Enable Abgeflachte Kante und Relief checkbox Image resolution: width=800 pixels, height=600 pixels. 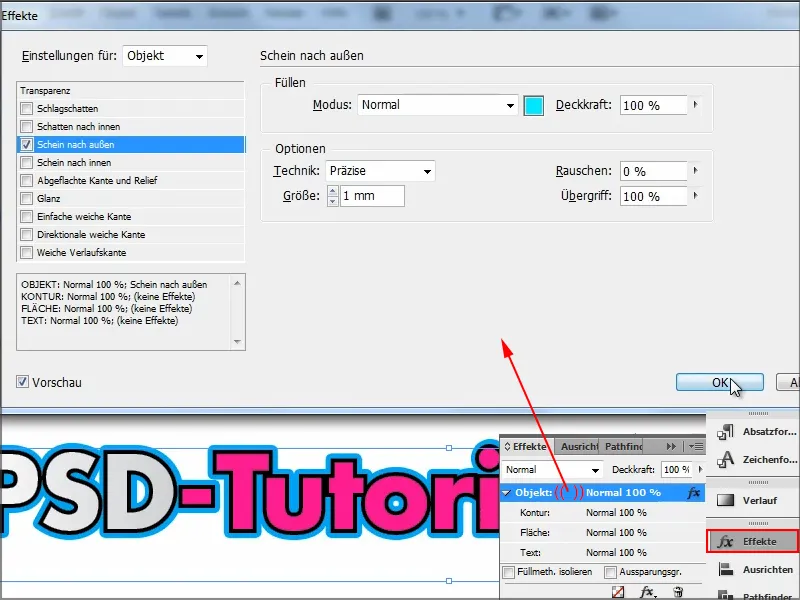point(27,181)
